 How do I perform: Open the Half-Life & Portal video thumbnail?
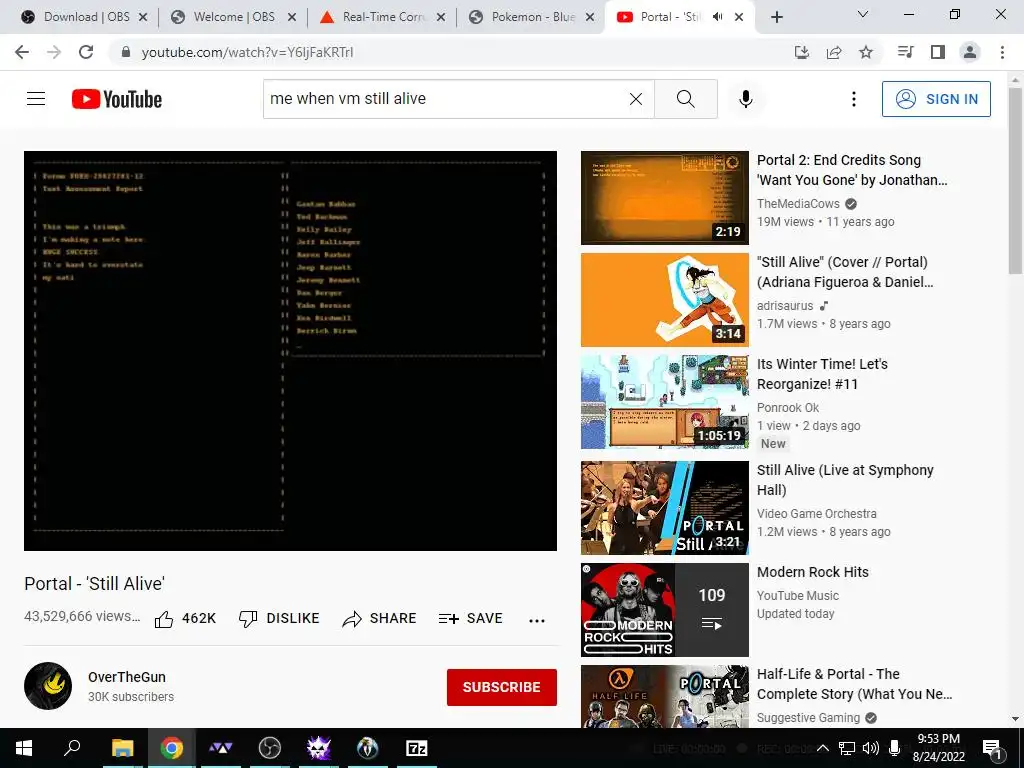pos(665,696)
